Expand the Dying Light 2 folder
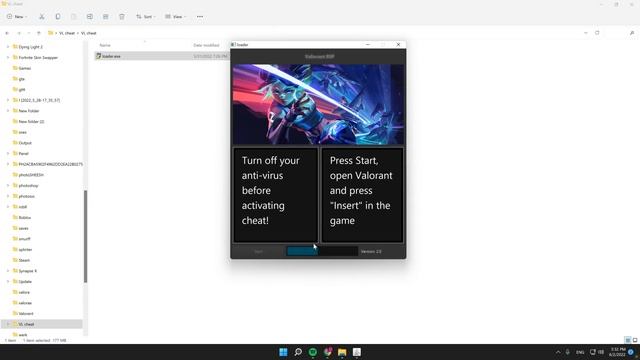The width and height of the screenshot is (640, 360). pyautogui.click(x=8, y=47)
